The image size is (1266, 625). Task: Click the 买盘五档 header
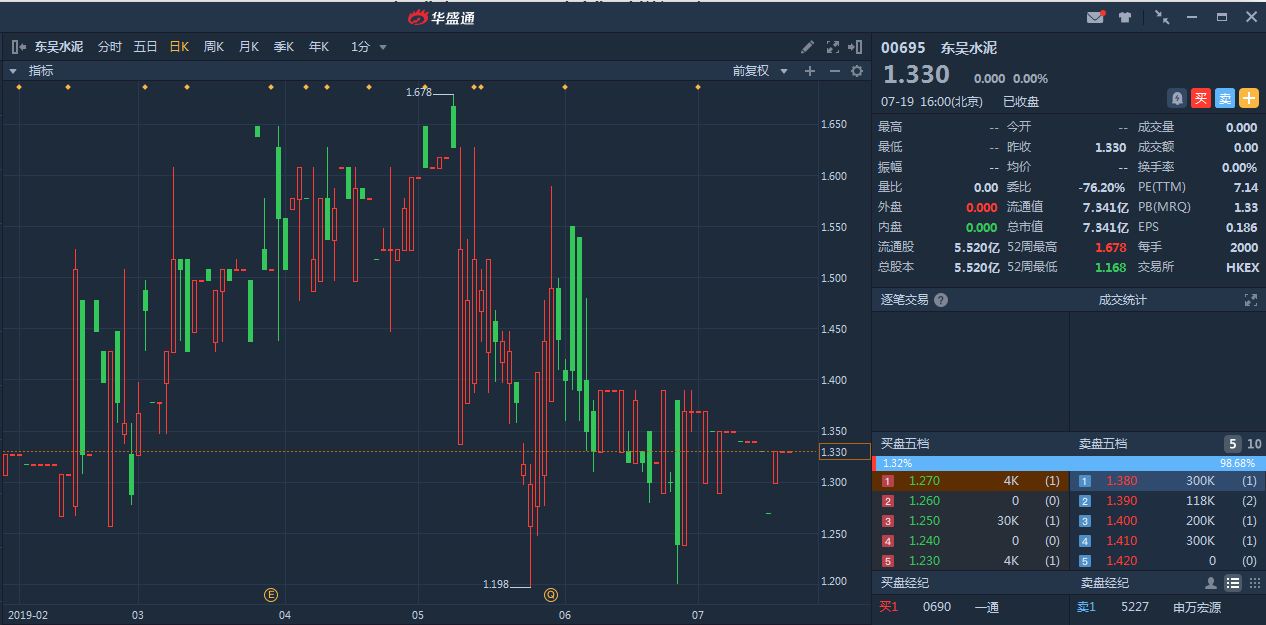coord(904,444)
